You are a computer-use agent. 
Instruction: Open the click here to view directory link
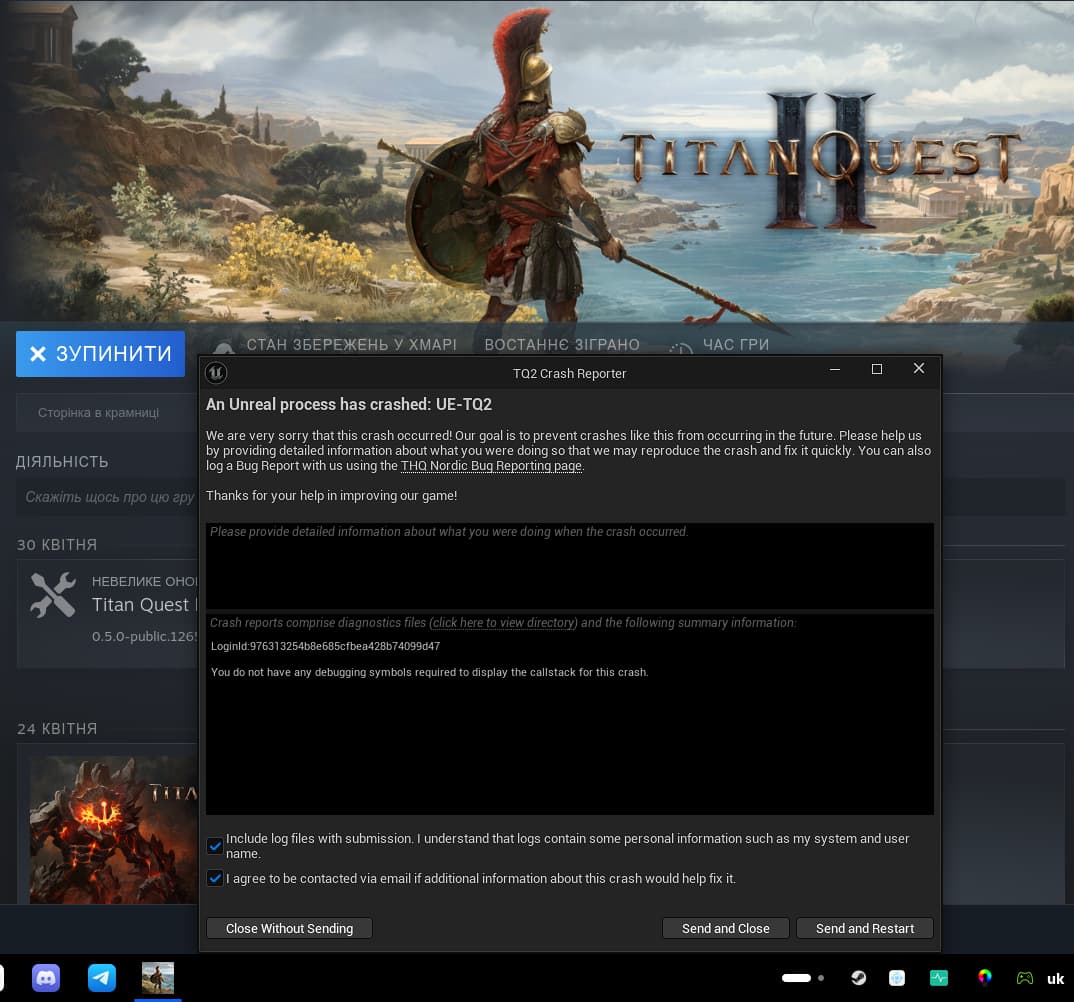coord(503,623)
